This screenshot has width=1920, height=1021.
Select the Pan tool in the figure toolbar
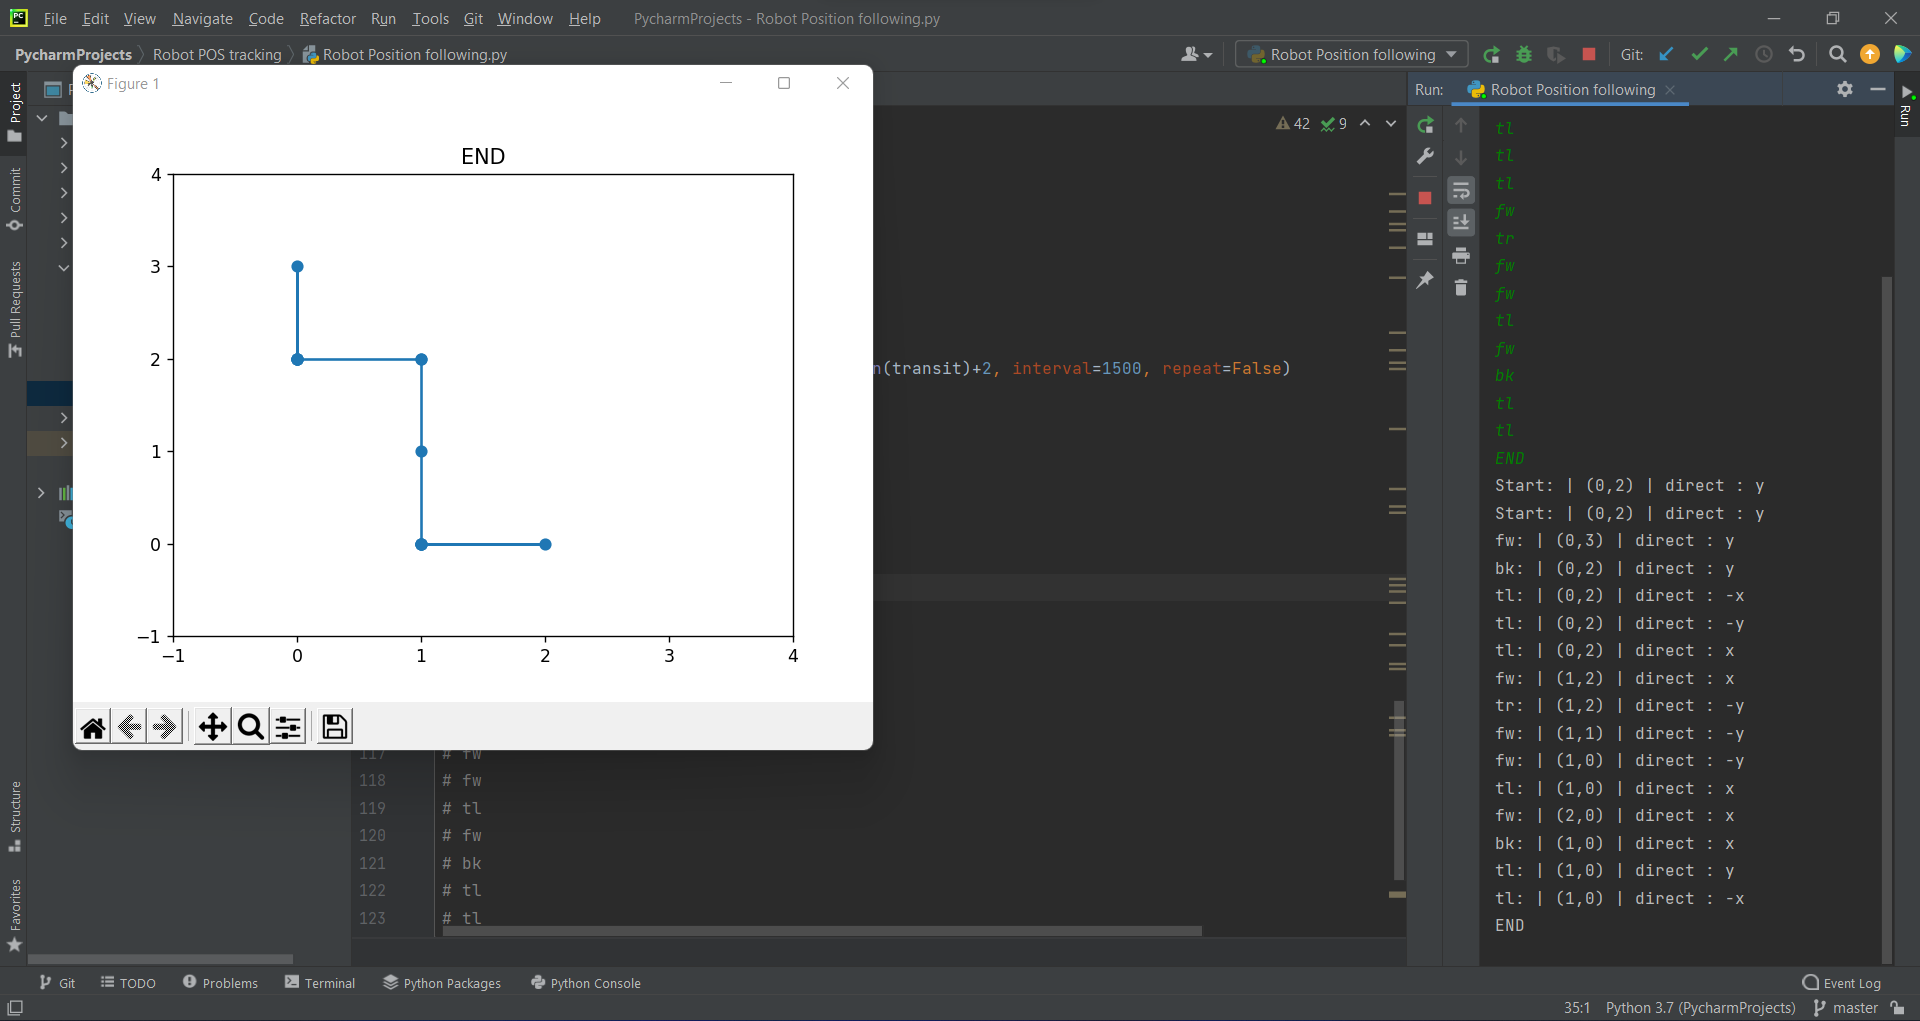(x=212, y=726)
